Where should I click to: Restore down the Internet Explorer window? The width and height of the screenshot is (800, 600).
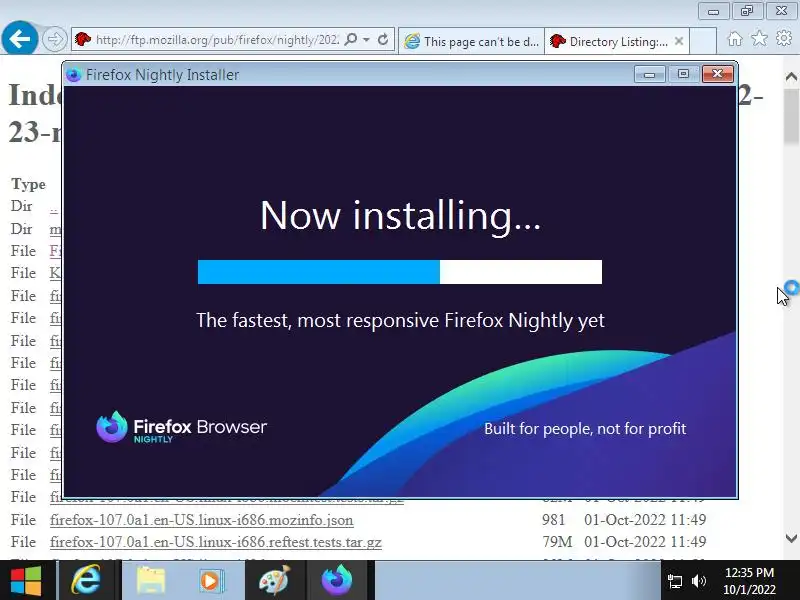click(747, 11)
